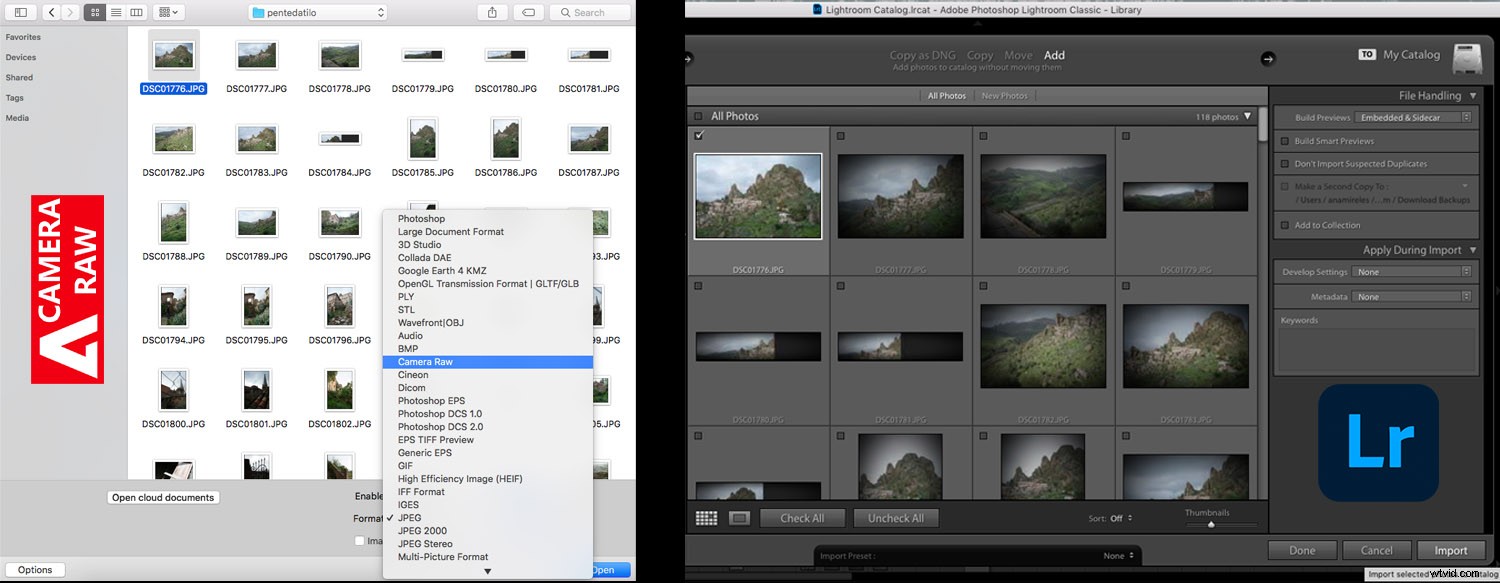The width and height of the screenshot is (1500, 583).
Task: Switch to grid view in Lightroom filmstrip toolbar
Action: [706, 517]
